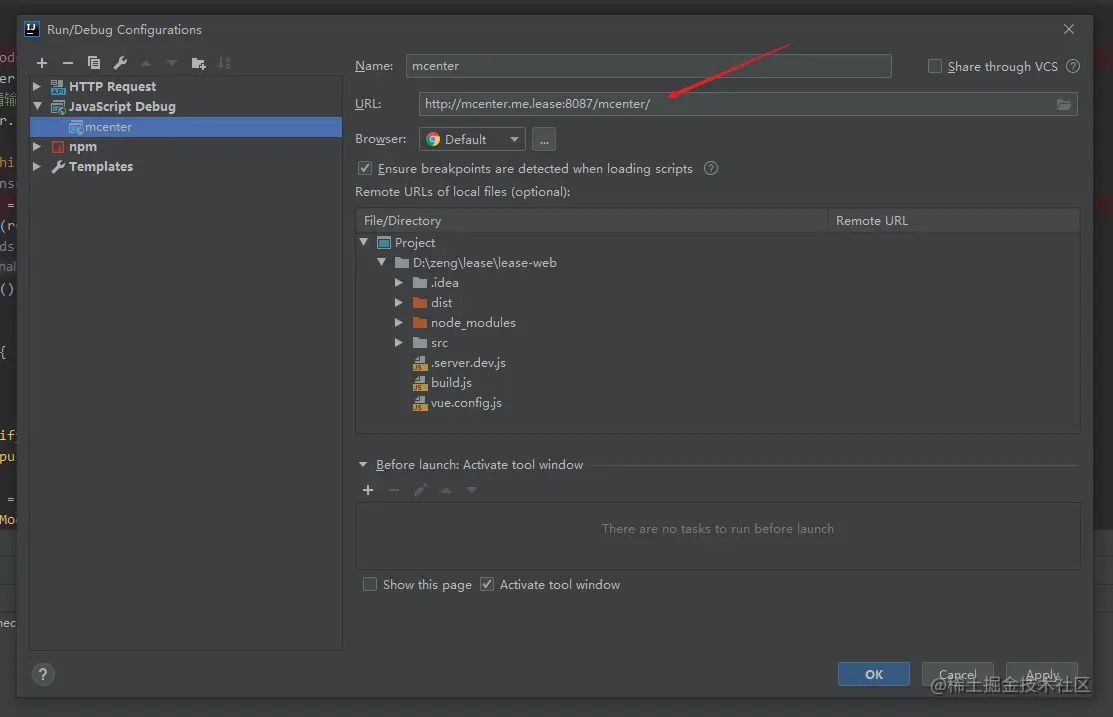Click the help icon beside Share through VCS

click(x=1073, y=67)
